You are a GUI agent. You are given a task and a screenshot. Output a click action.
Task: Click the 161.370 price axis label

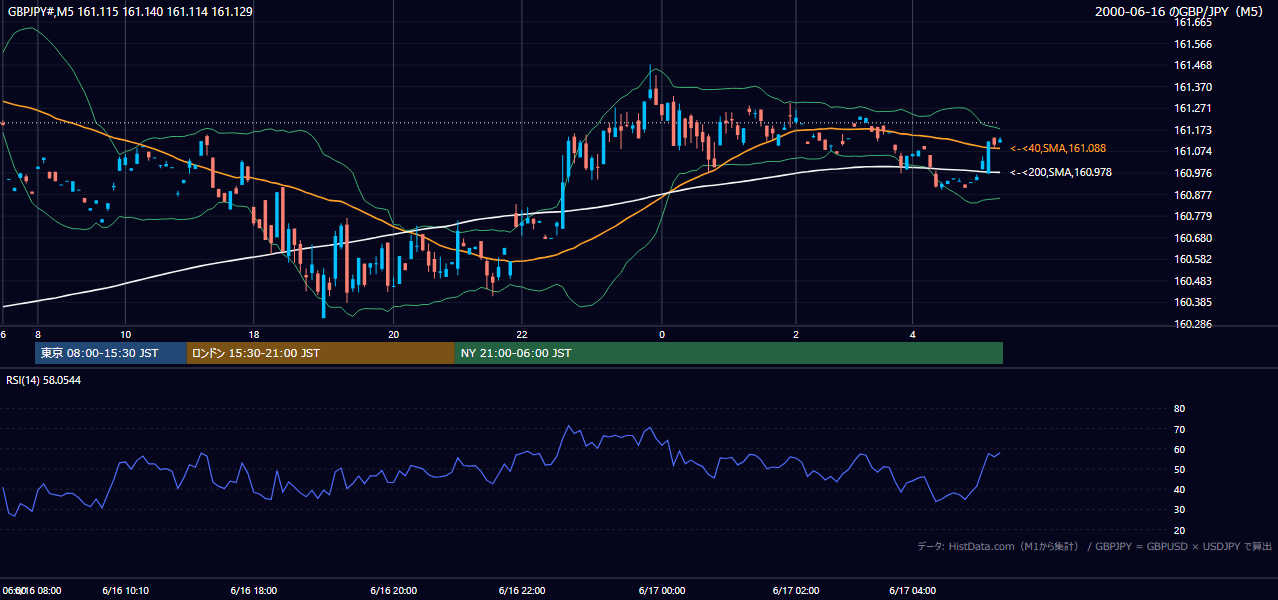click(1192, 87)
